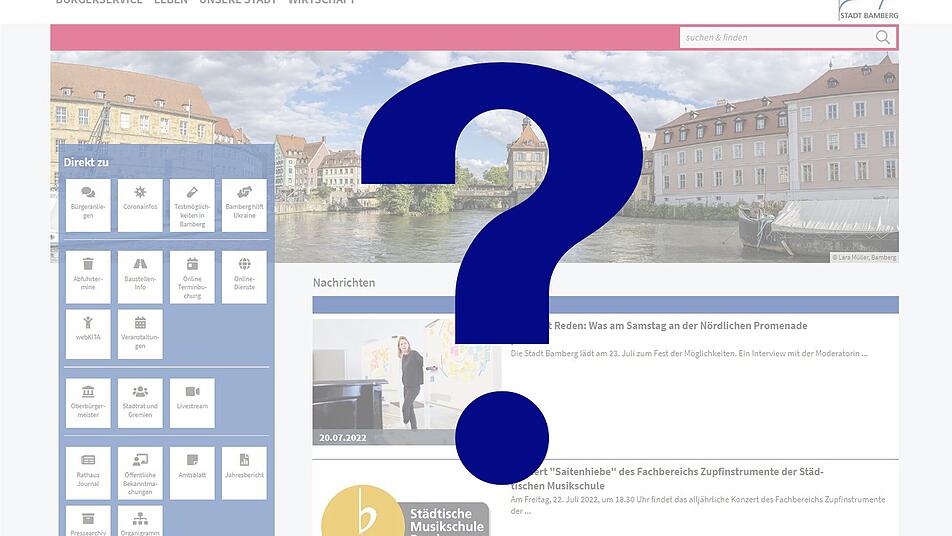Open Städtische Musikschule logo thumbnail
The height and width of the screenshot is (536, 952).
click(405, 509)
